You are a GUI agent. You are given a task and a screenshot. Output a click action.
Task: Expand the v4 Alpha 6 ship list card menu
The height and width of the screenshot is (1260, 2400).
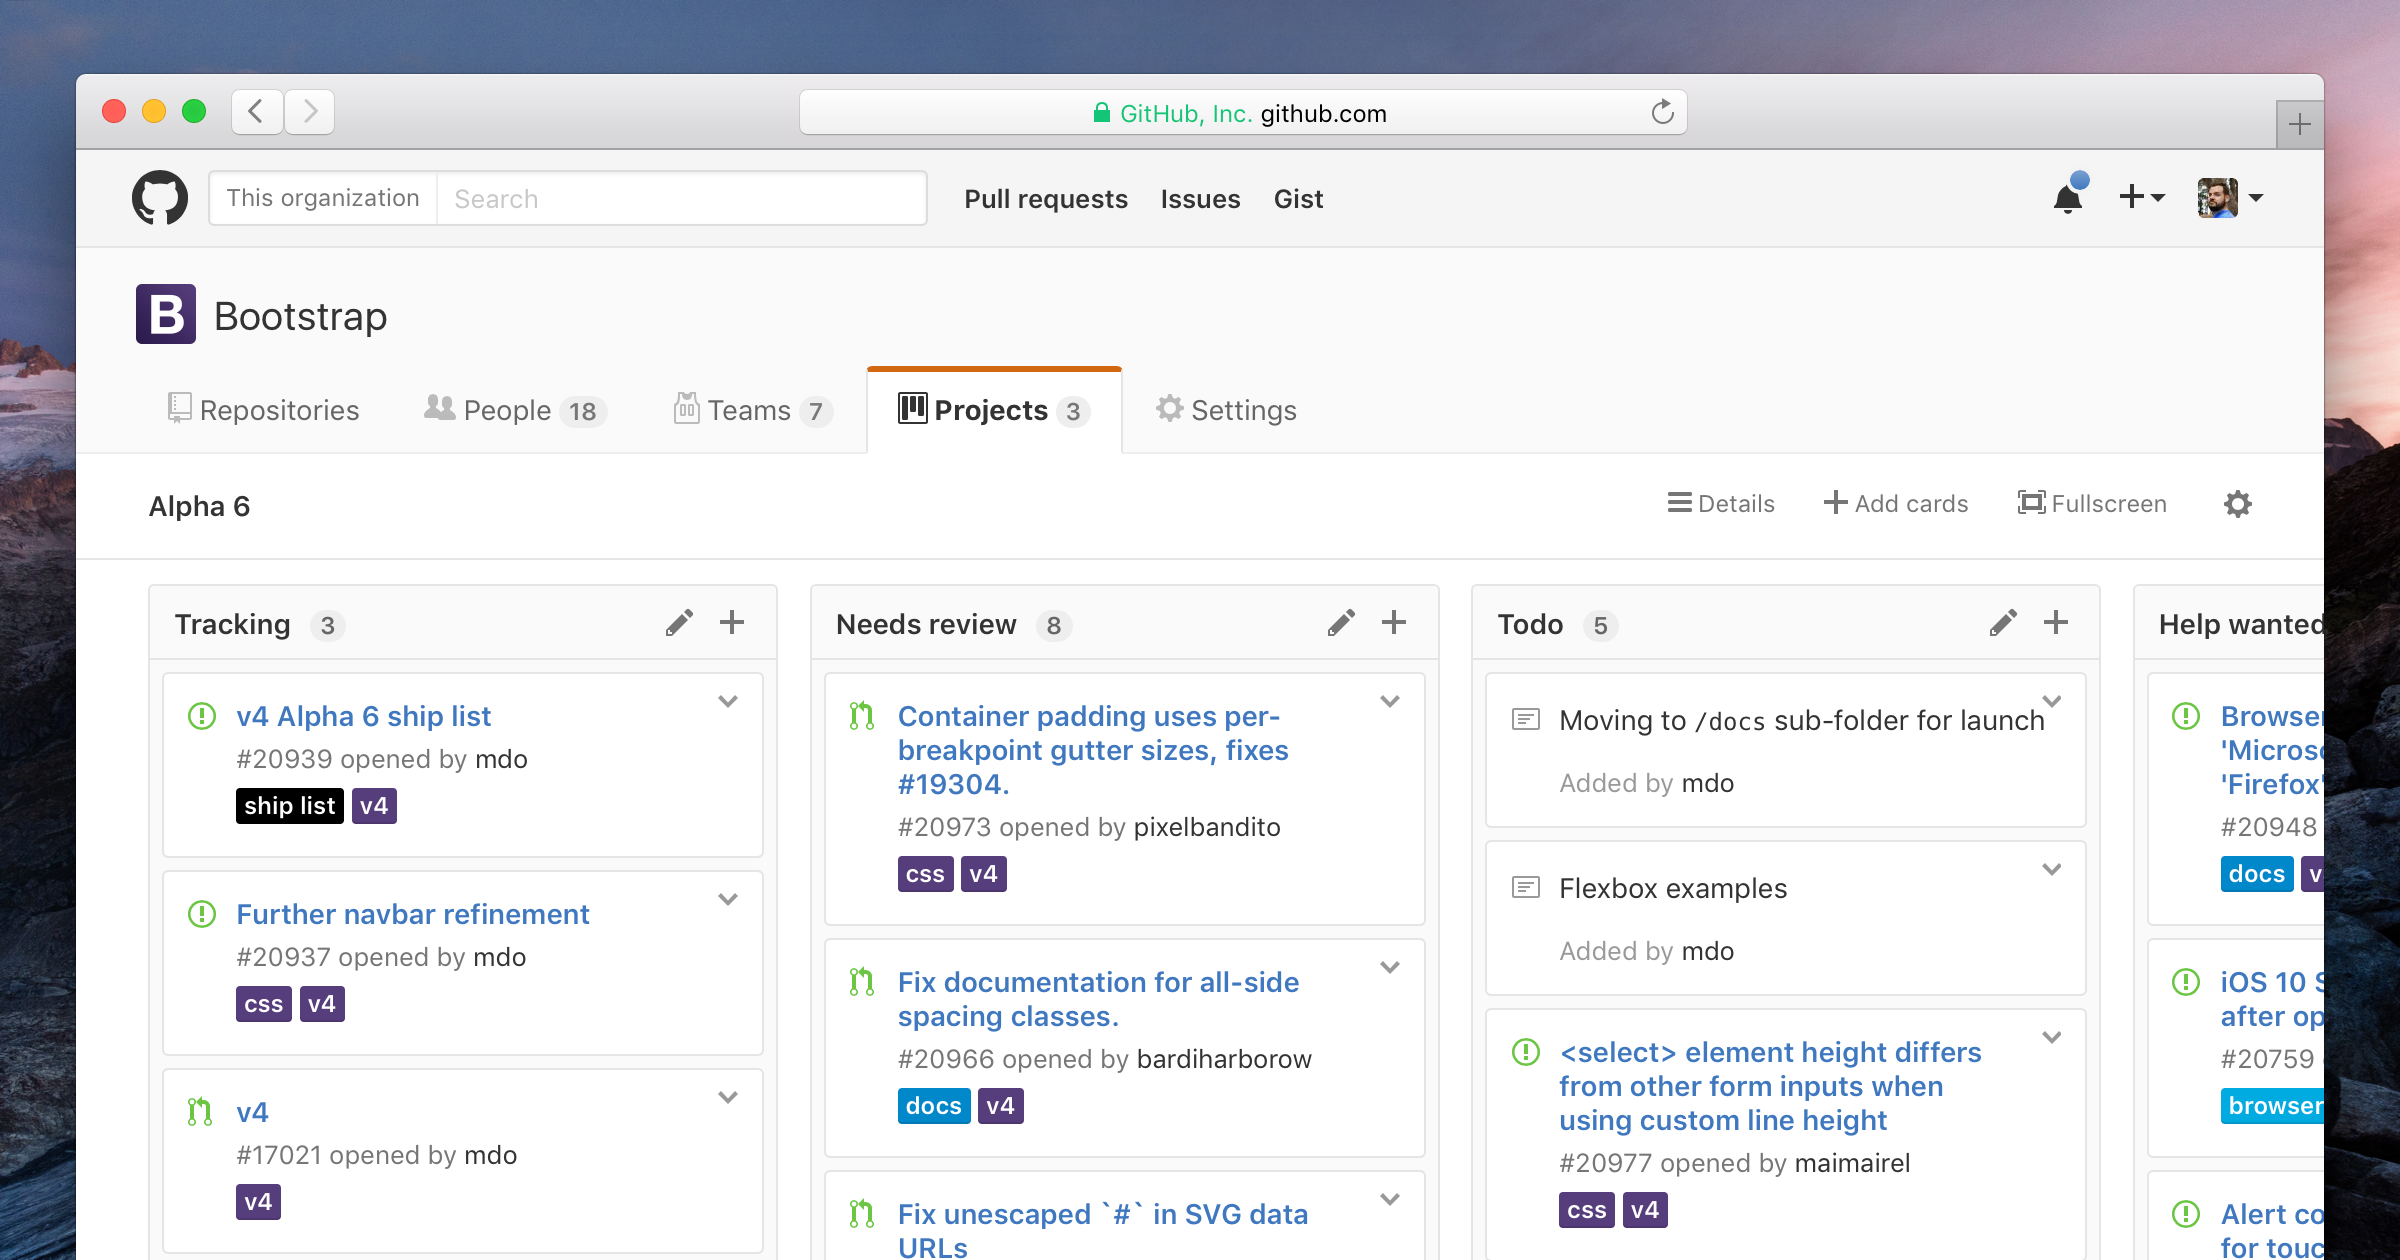(728, 701)
